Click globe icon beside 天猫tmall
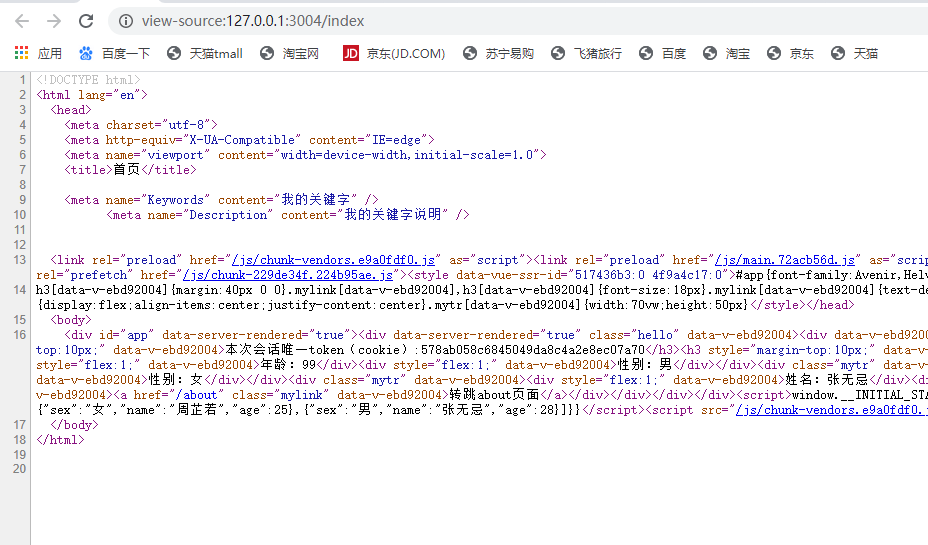928x545 pixels. point(174,53)
